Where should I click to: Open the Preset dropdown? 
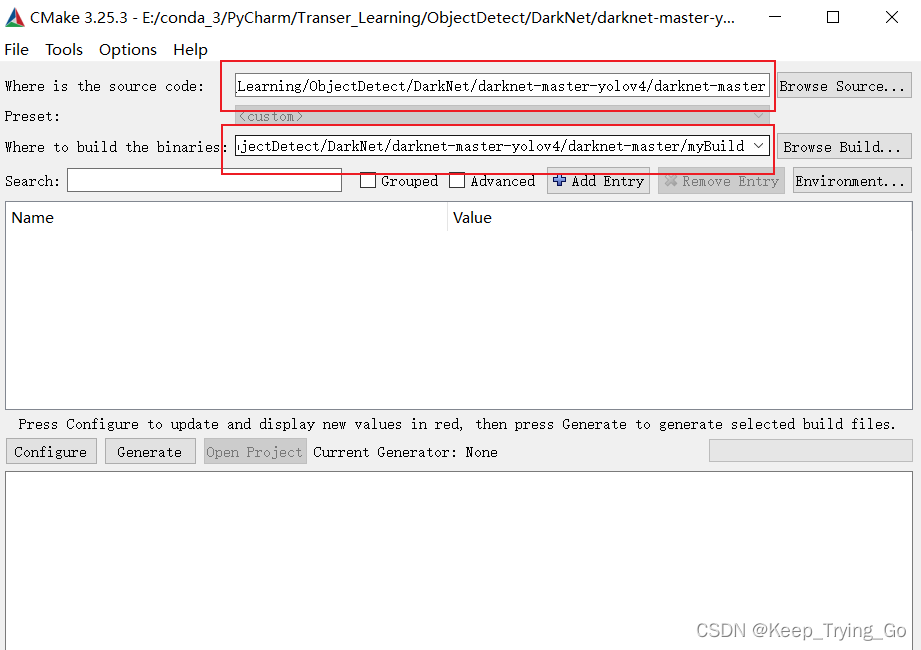[x=756, y=116]
